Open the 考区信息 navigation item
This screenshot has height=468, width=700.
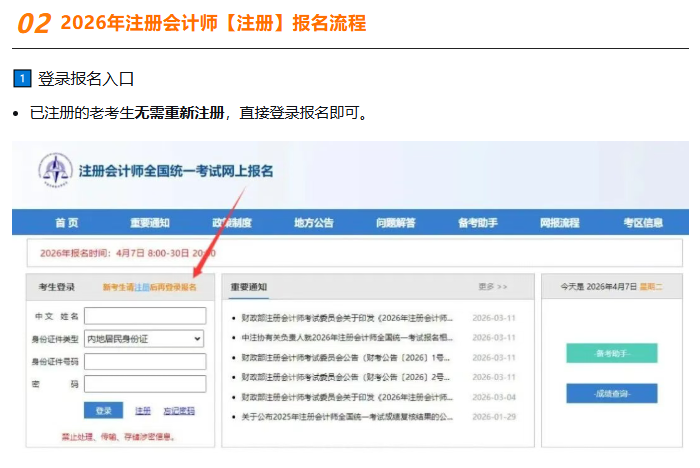click(642, 222)
